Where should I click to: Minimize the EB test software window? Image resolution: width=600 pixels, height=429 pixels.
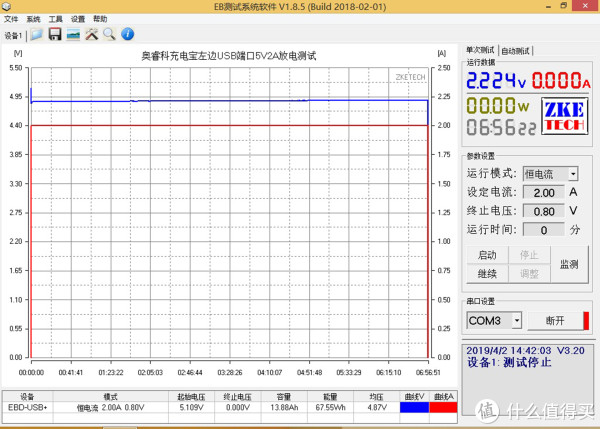click(548, 6)
